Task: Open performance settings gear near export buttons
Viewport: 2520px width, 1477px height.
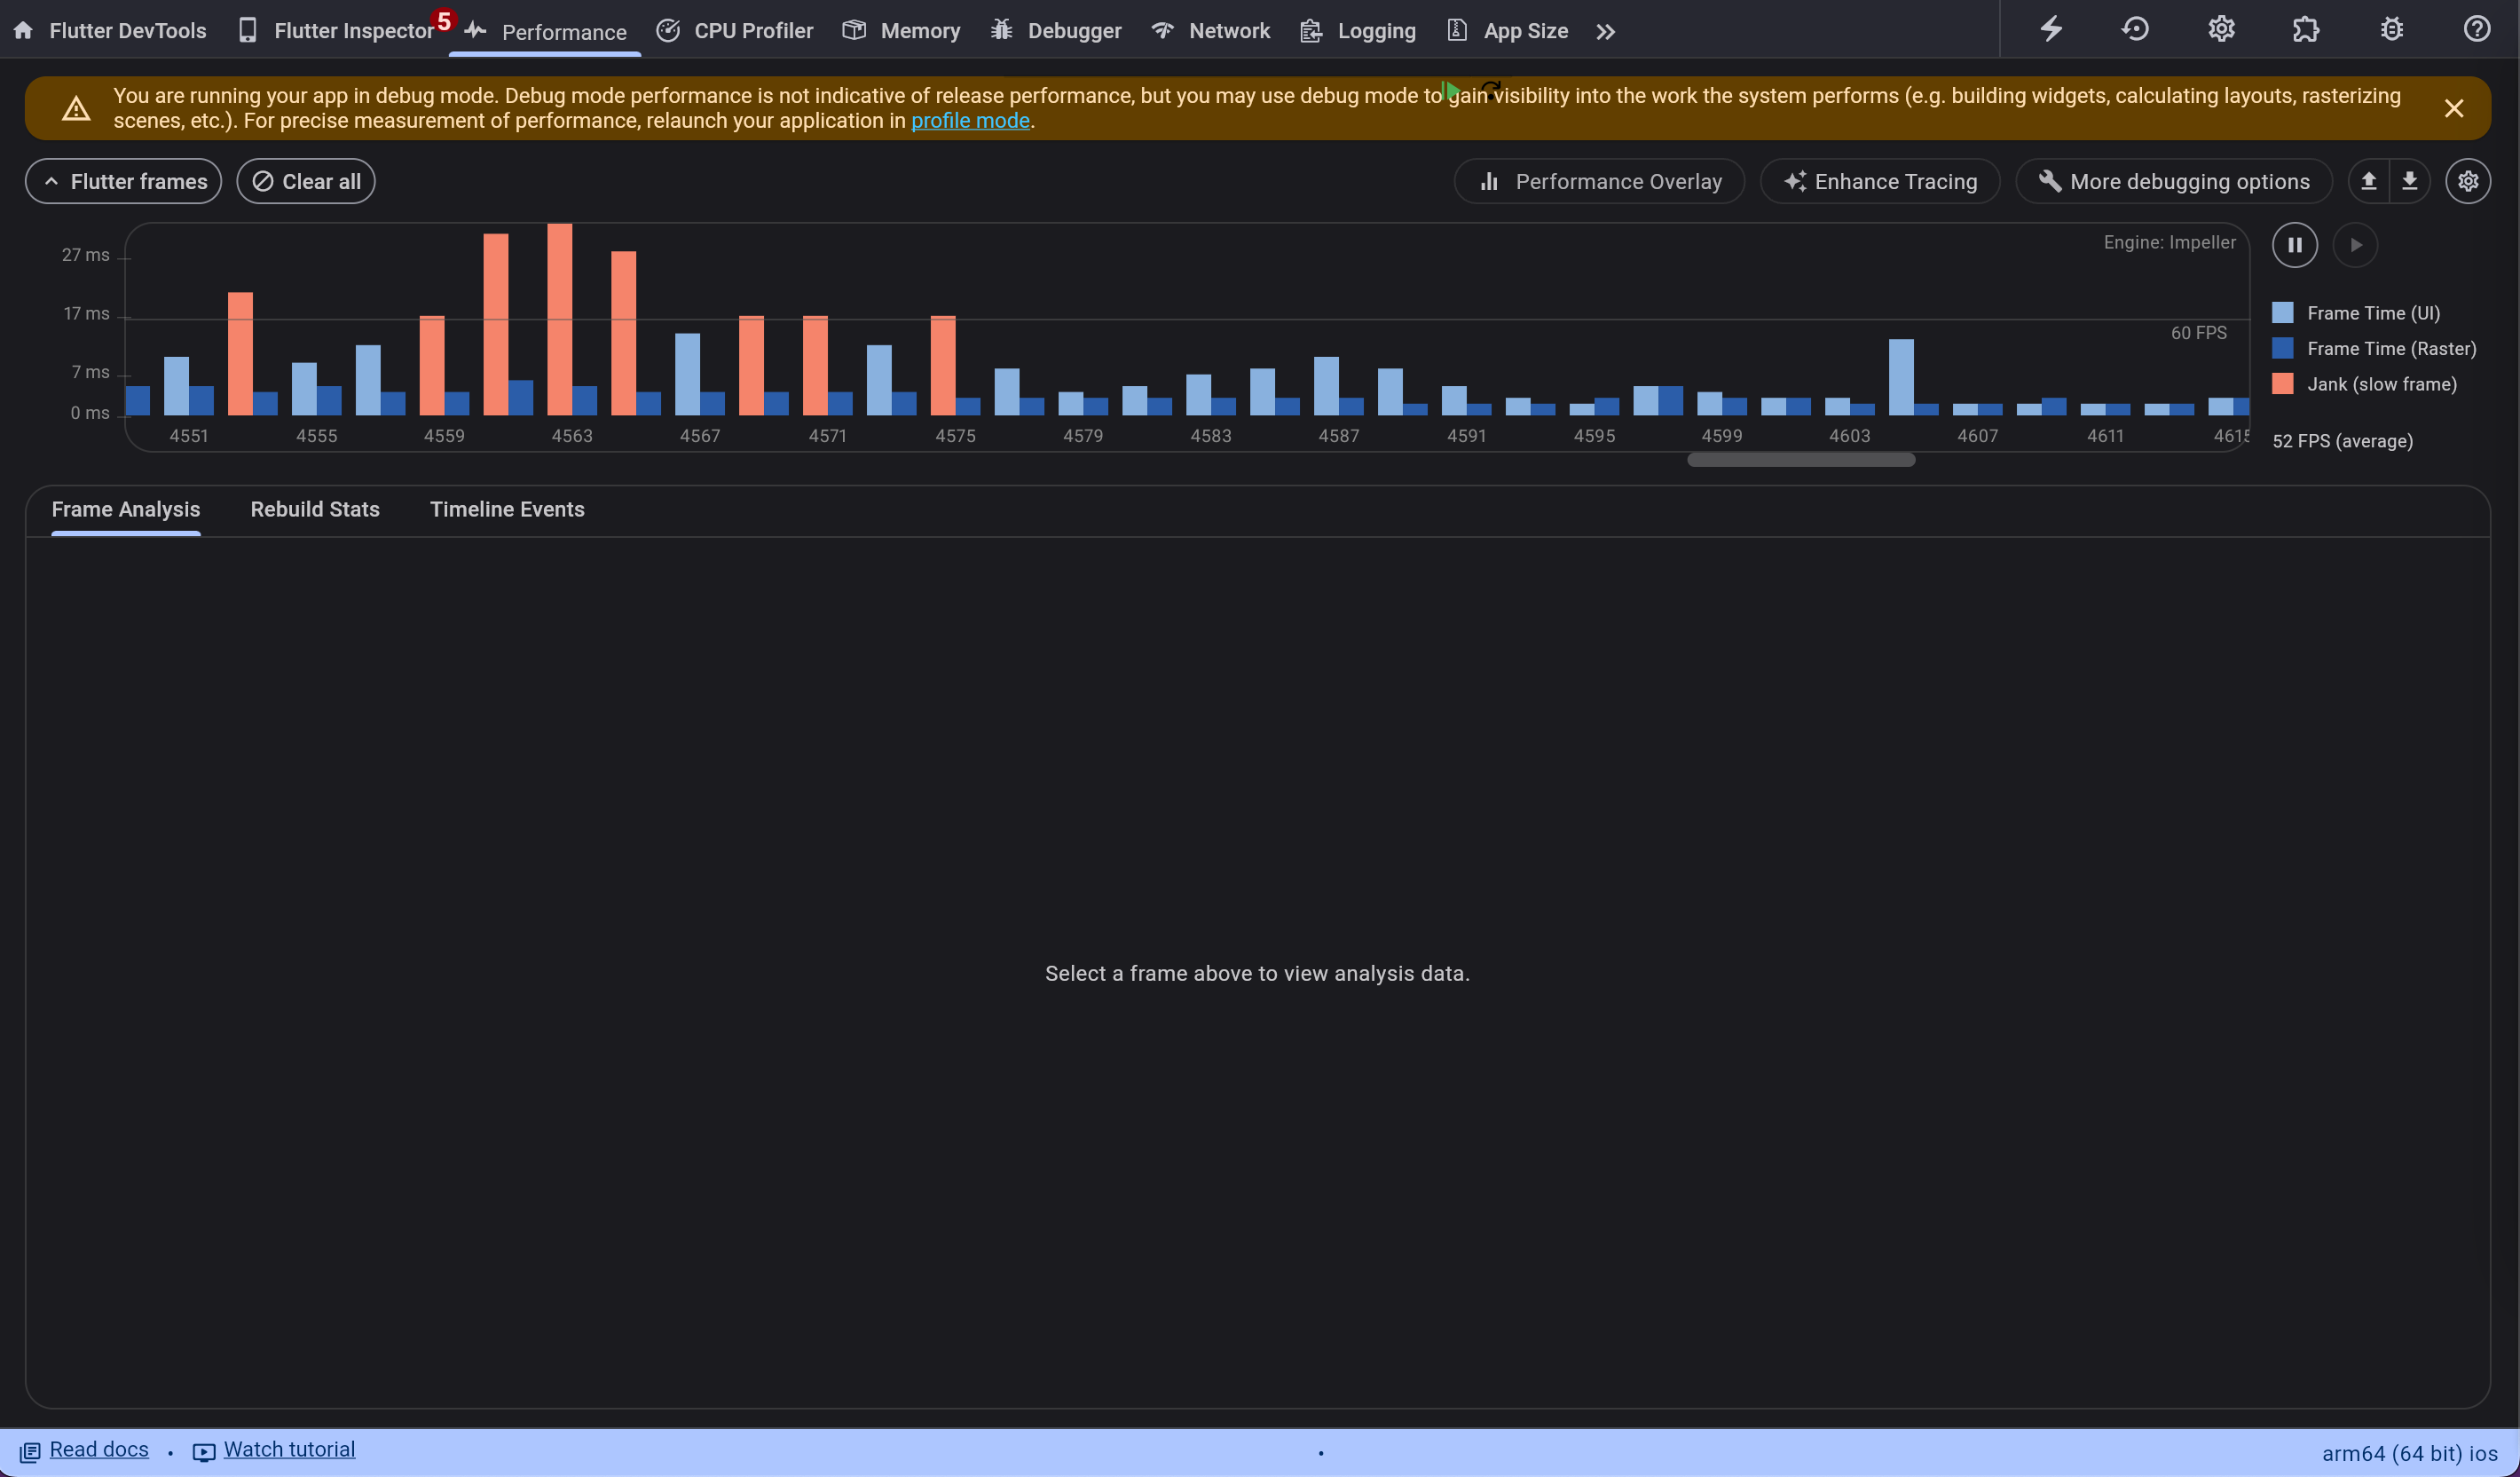Action: tap(2468, 181)
